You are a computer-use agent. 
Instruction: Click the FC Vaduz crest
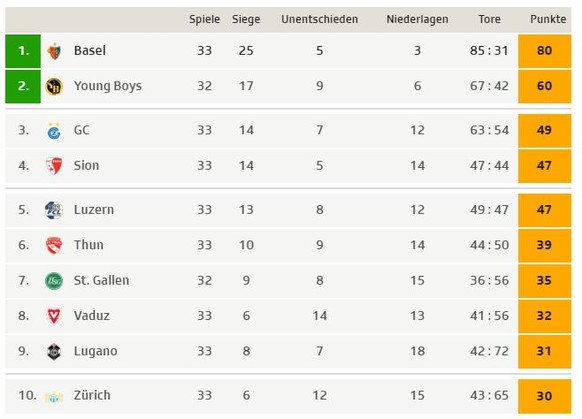54,316
